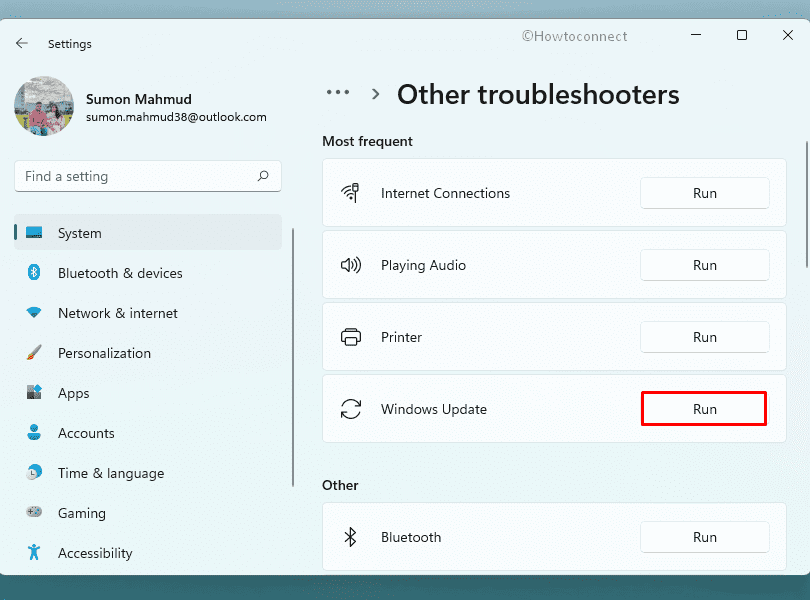Screen dimensions: 810x600
Task: Open Network & internet category
Action: coord(148,313)
